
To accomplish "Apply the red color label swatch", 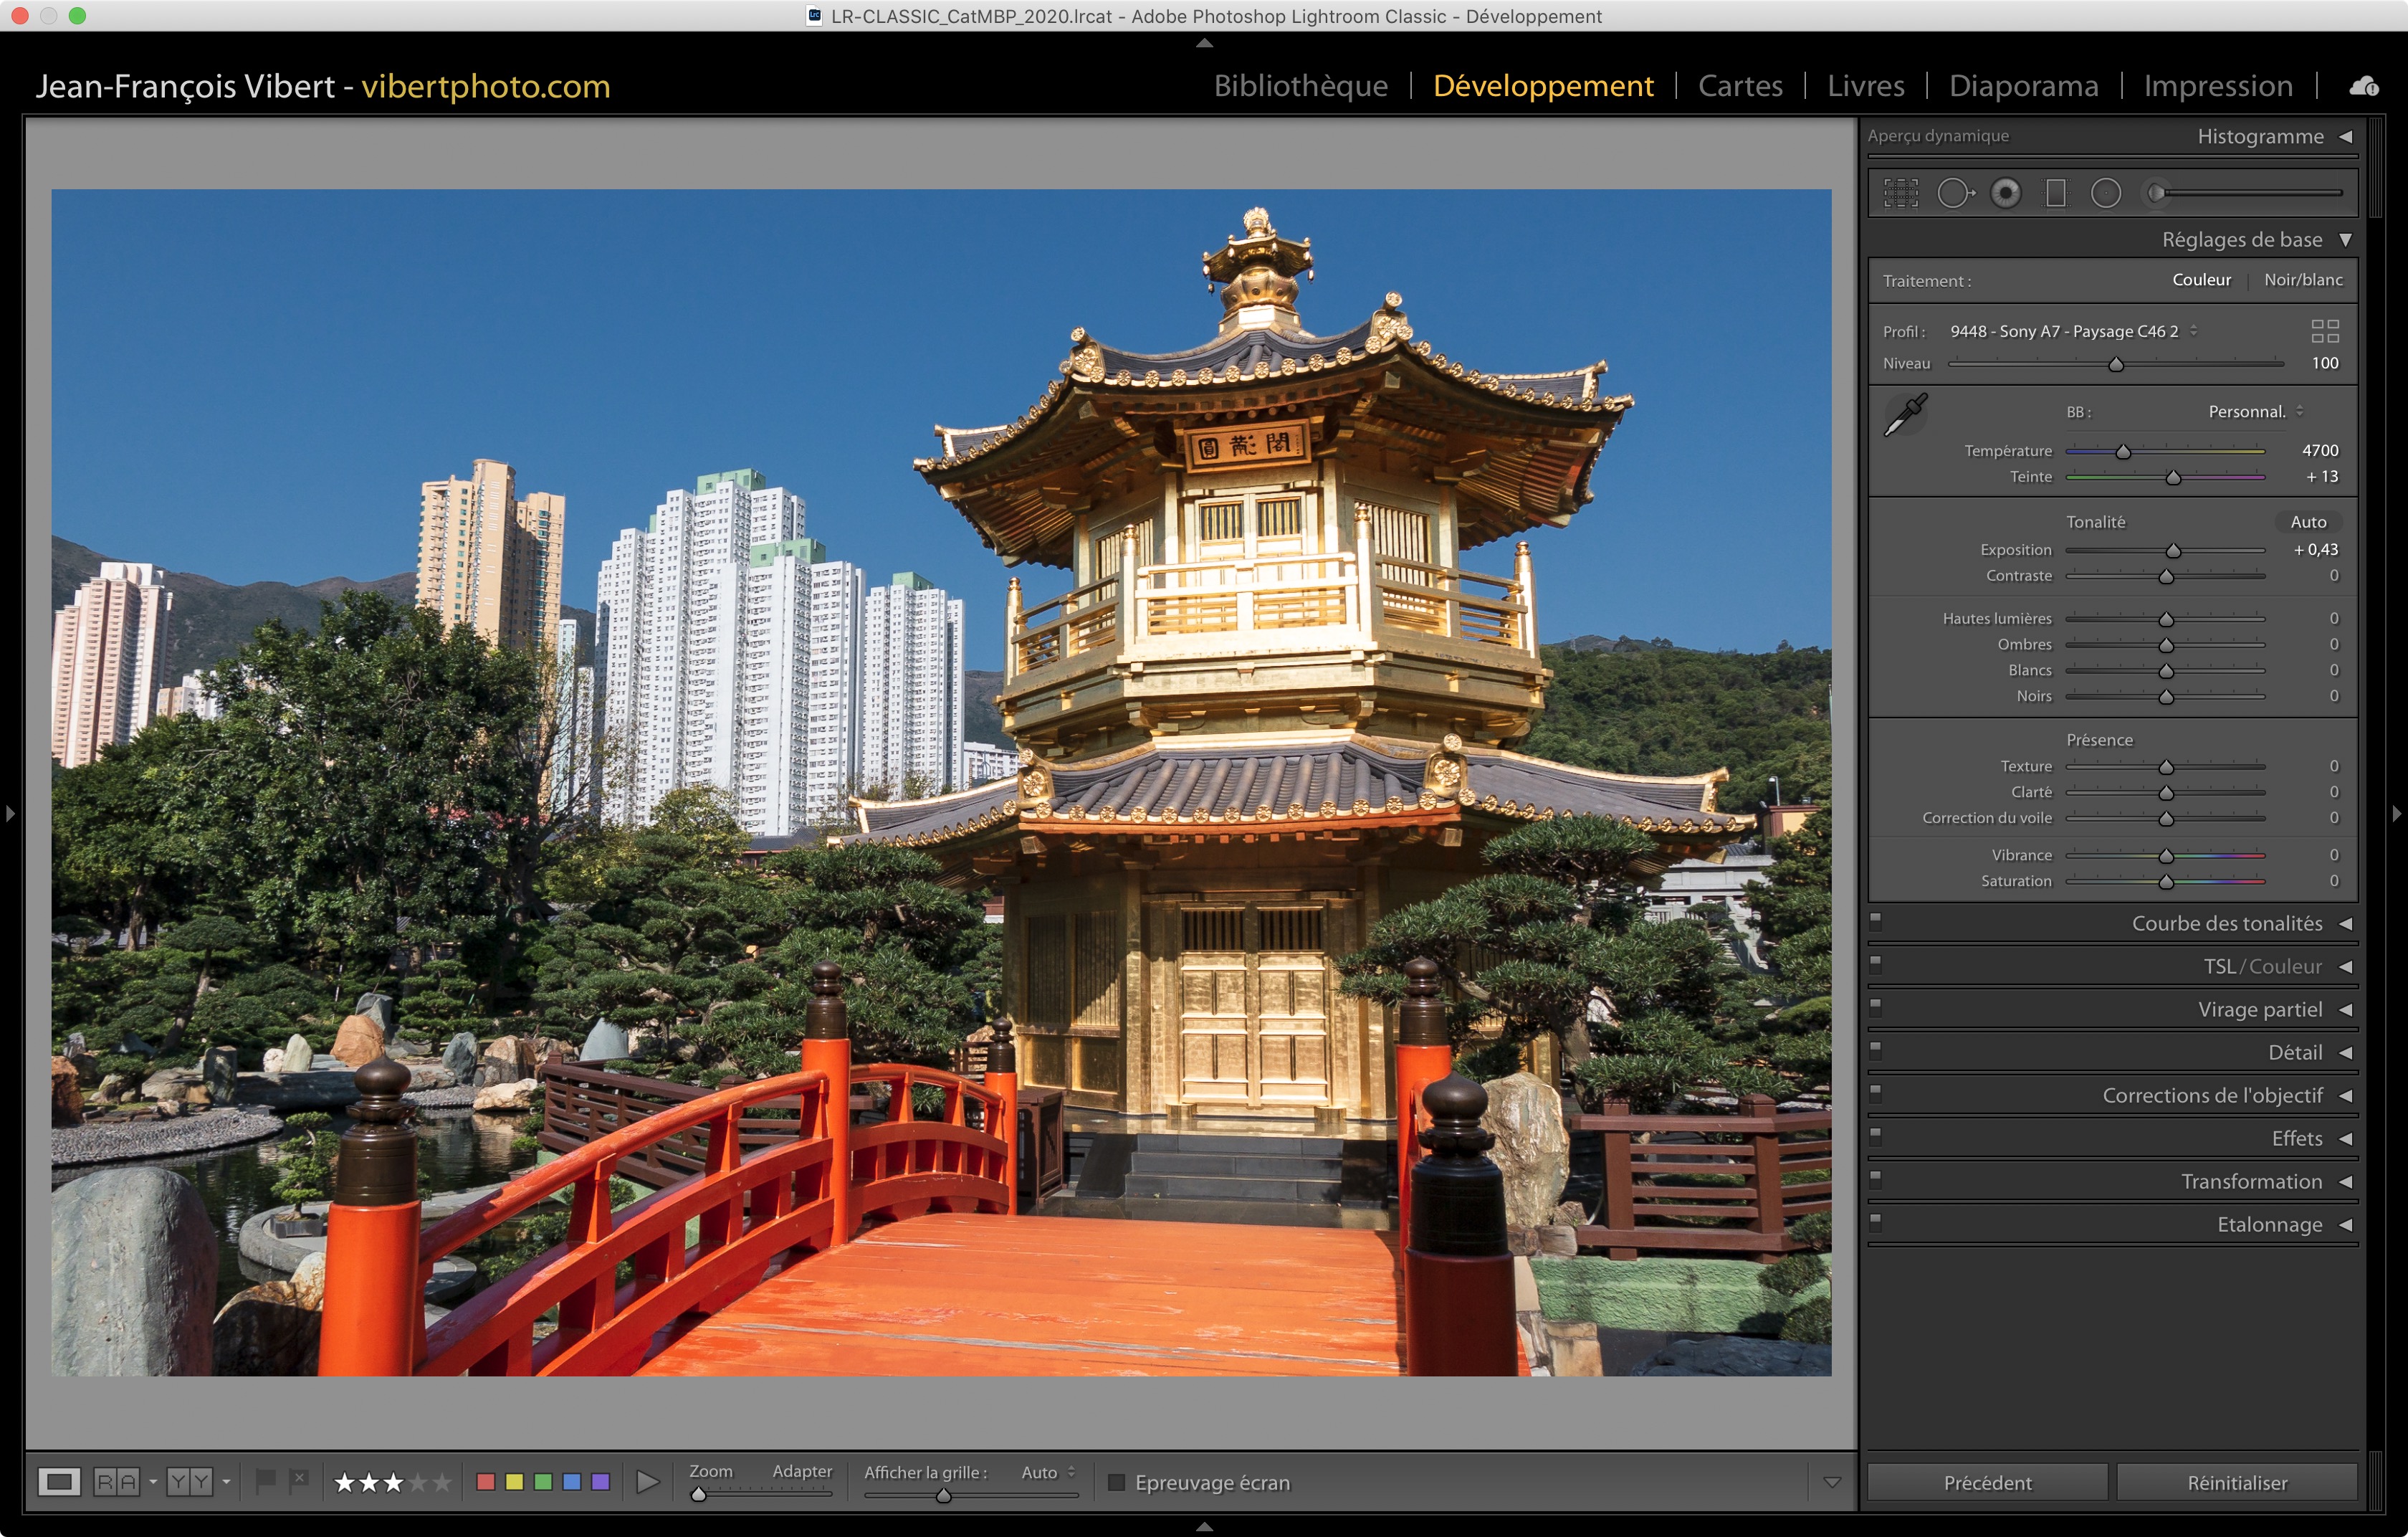I will pyautogui.click(x=486, y=1482).
